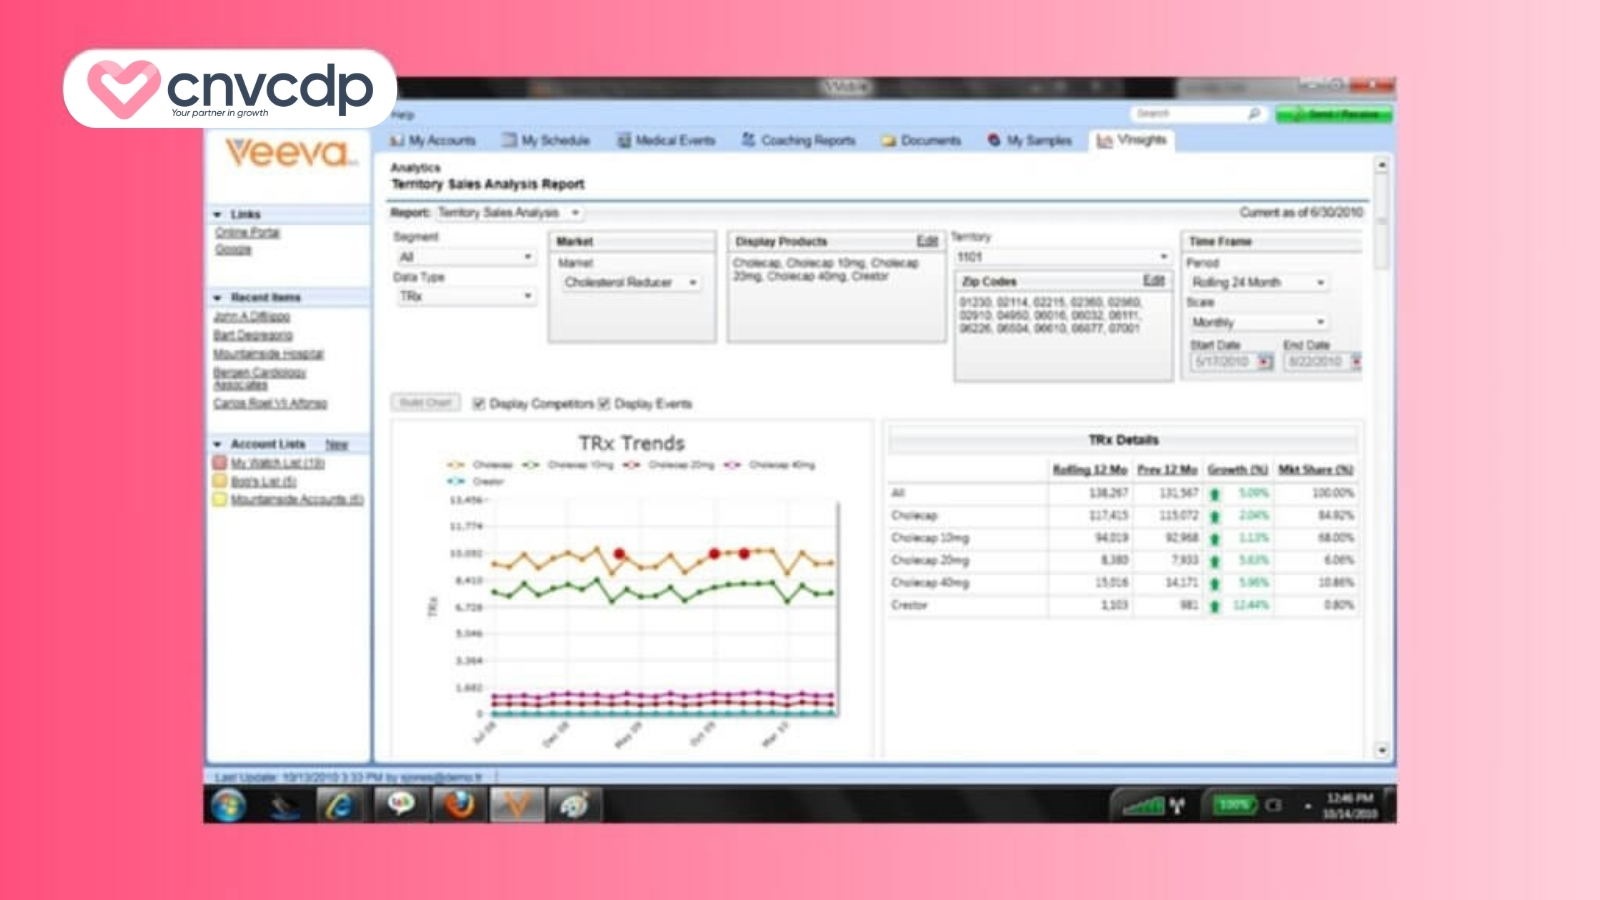Image resolution: width=1600 pixels, height=900 pixels.
Task: Sort by Mkt Share (%) column
Action: (x=1316, y=470)
